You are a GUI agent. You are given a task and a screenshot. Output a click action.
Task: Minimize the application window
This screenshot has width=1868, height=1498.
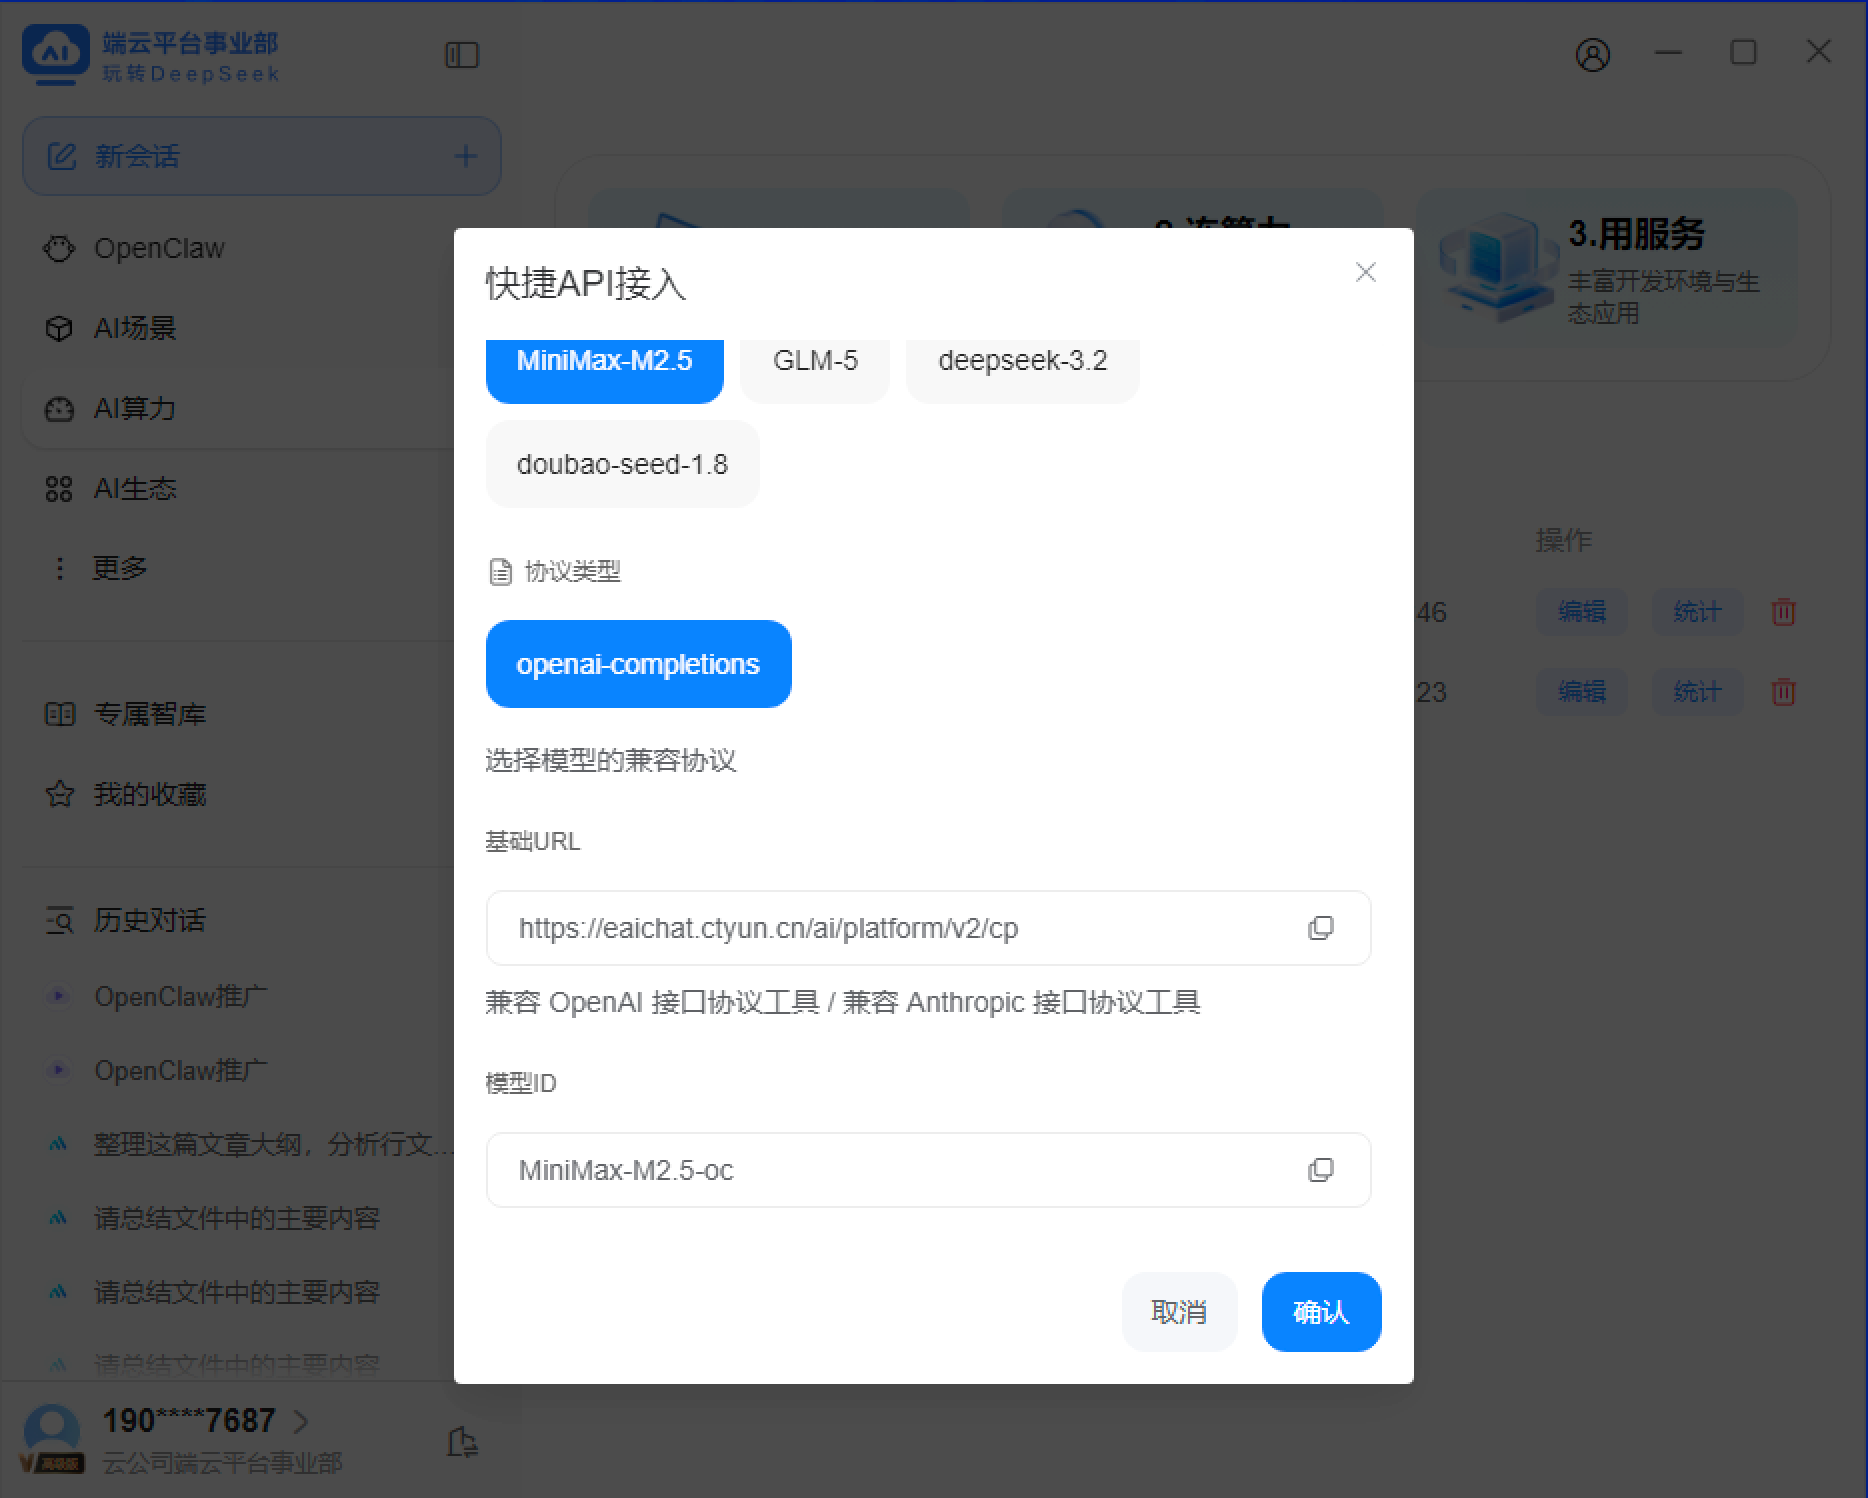(x=1668, y=52)
